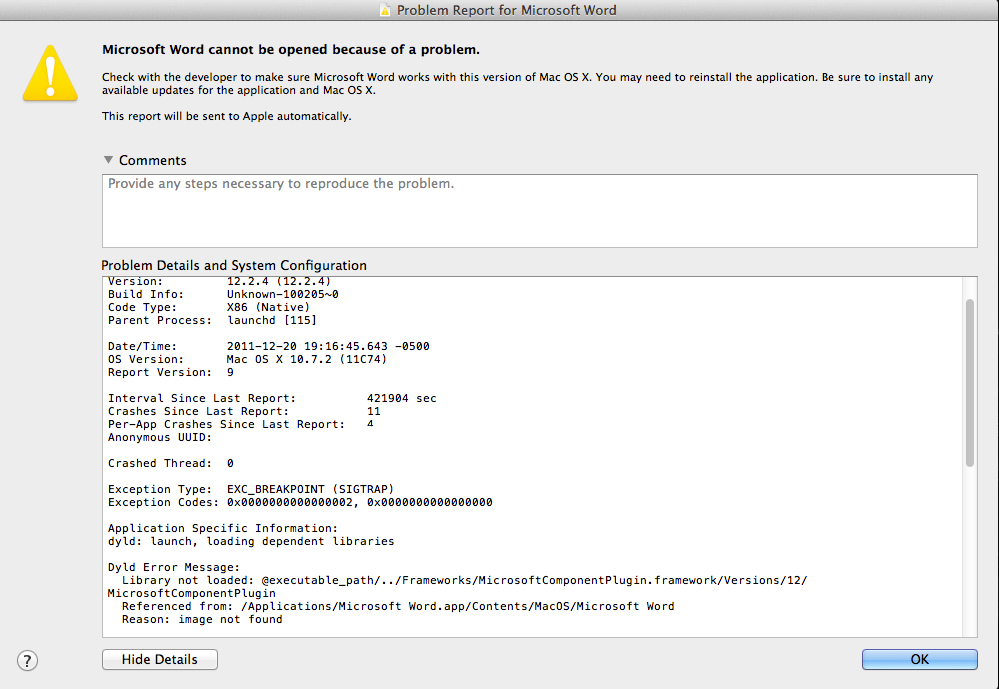
Task: Click 'Exception Type: EXC_BREAKPOINT (SIGTRAP)' line
Action: click(251, 490)
